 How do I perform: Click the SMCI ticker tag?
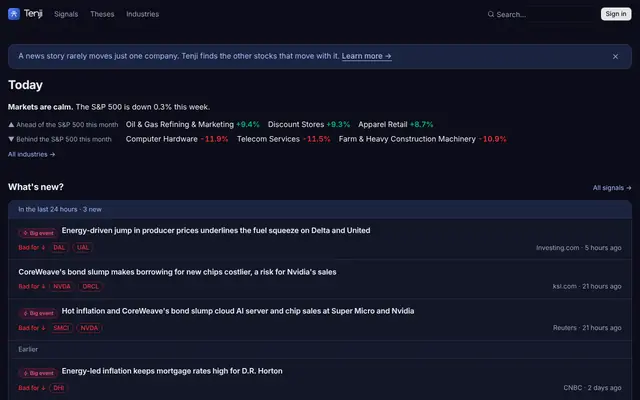pos(61,328)
